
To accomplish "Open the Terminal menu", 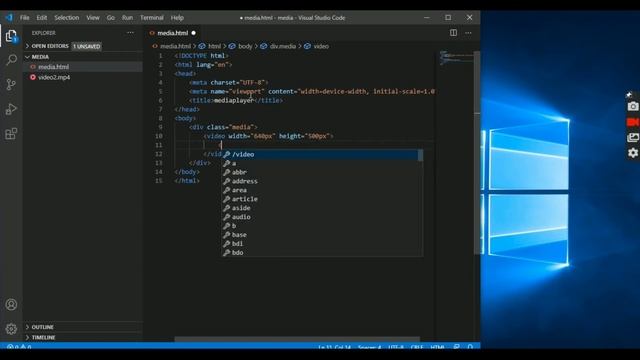I will click(x=152, y=18).
